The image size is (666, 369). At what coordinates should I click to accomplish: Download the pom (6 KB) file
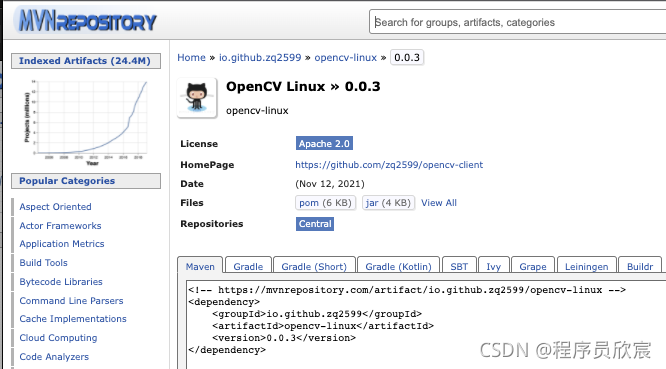point(325,203)
